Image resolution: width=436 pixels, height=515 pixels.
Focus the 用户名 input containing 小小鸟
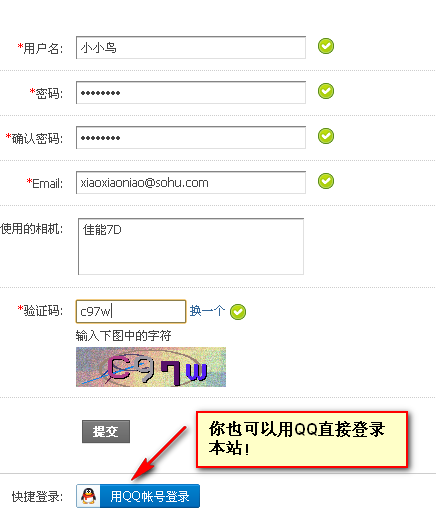[191, 47]
